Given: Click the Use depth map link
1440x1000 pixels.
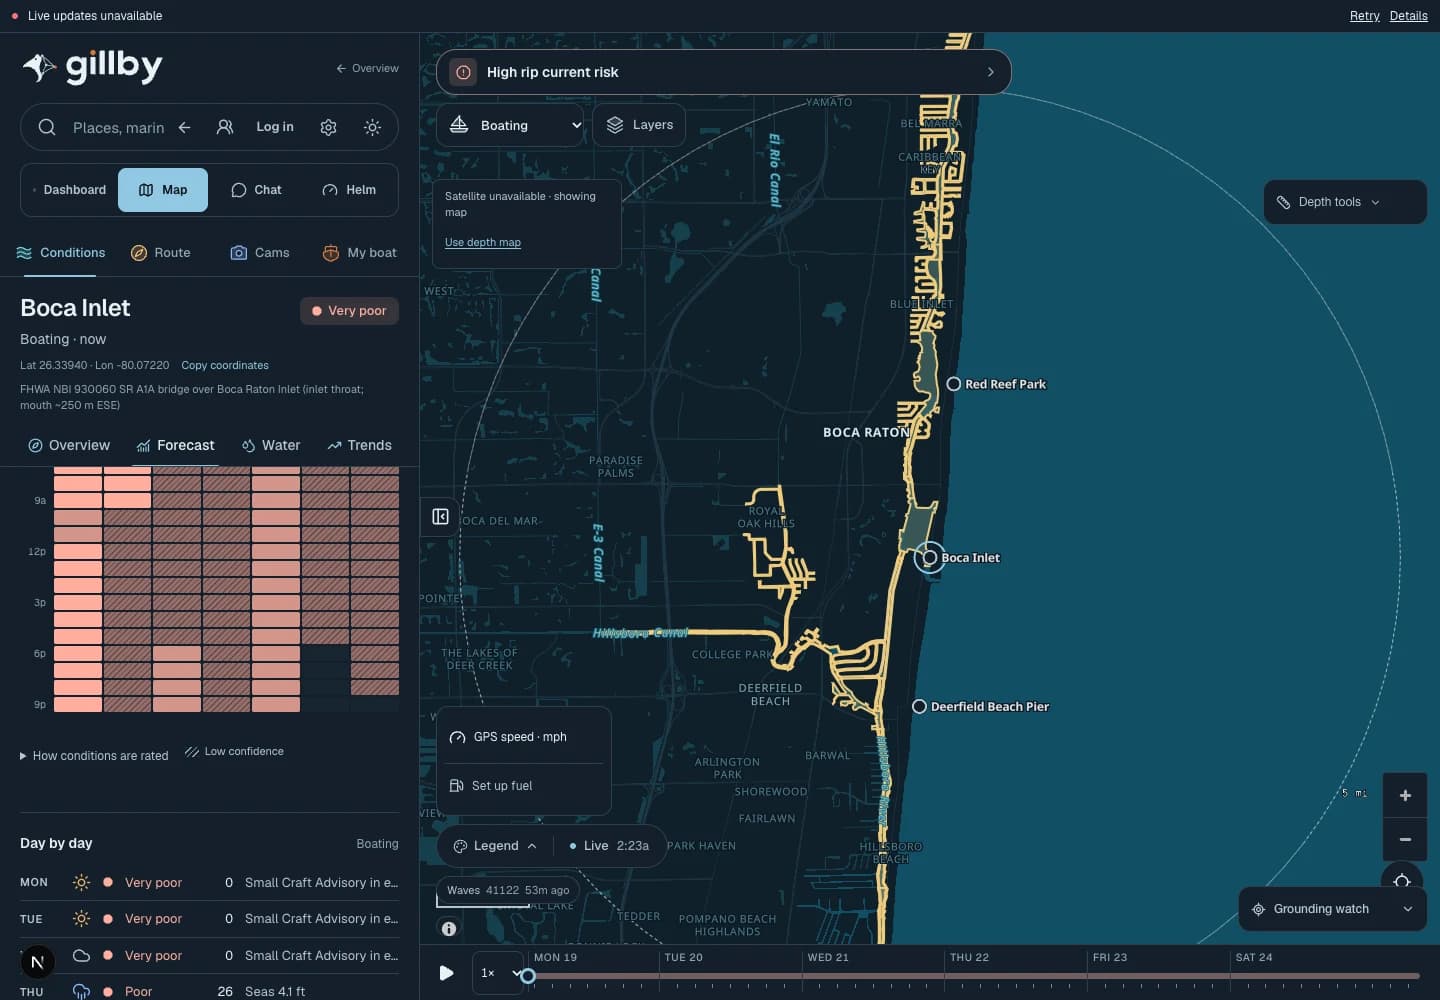Looking at the screenshot, I should point(483,242).
